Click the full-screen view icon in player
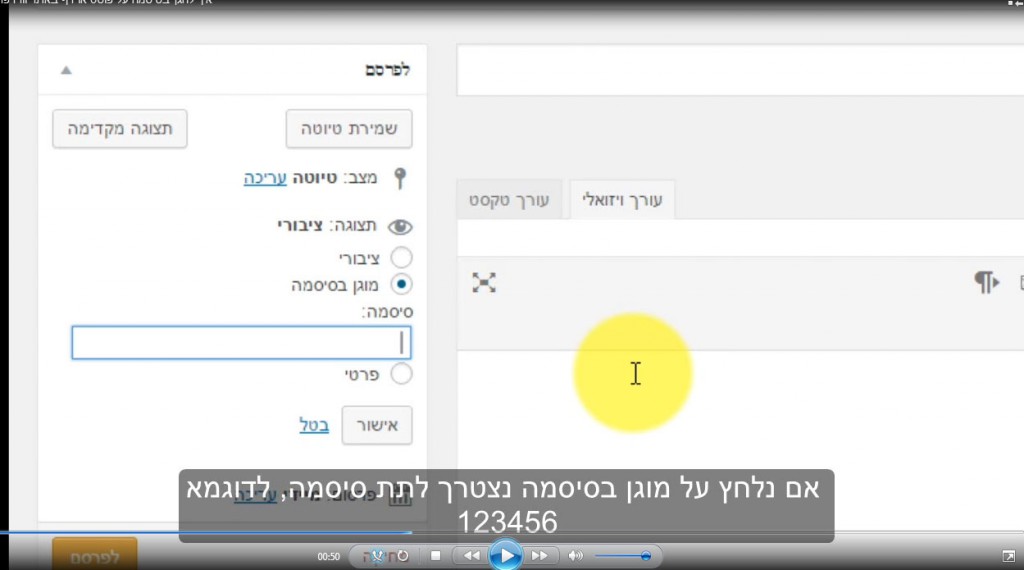 click(1008, 556)
